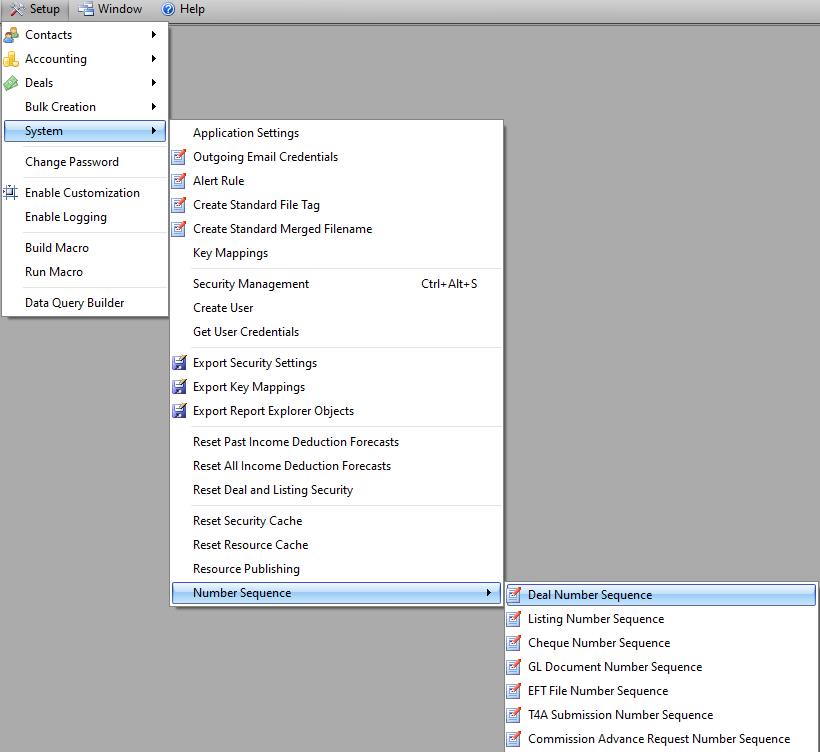Select Change Password
The height and width of the screenshot is (752, 820).
coord(72,162)
